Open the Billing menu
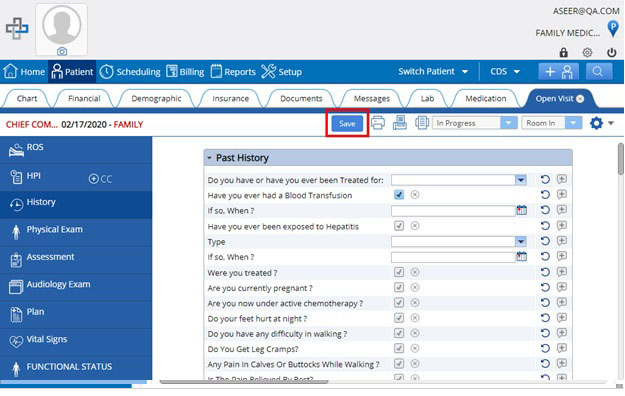The width and height of the screenshot is (625, 396). (185, 72)
